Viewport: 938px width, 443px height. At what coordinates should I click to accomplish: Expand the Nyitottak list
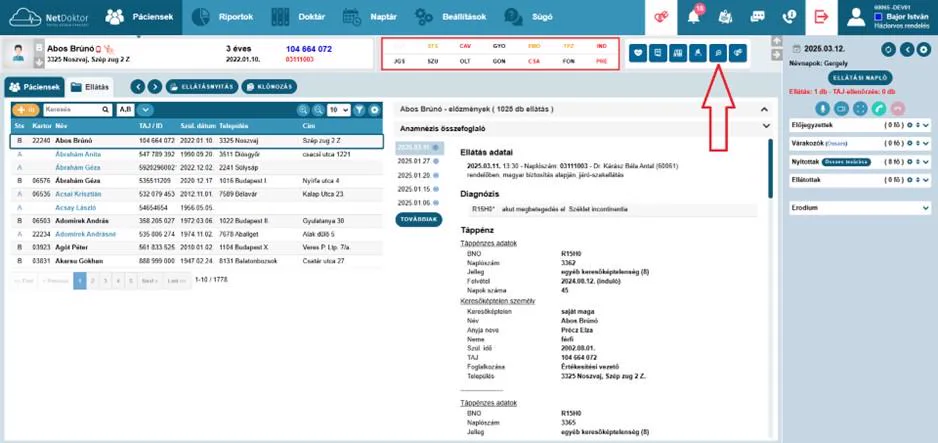click(x=926, y=162)
